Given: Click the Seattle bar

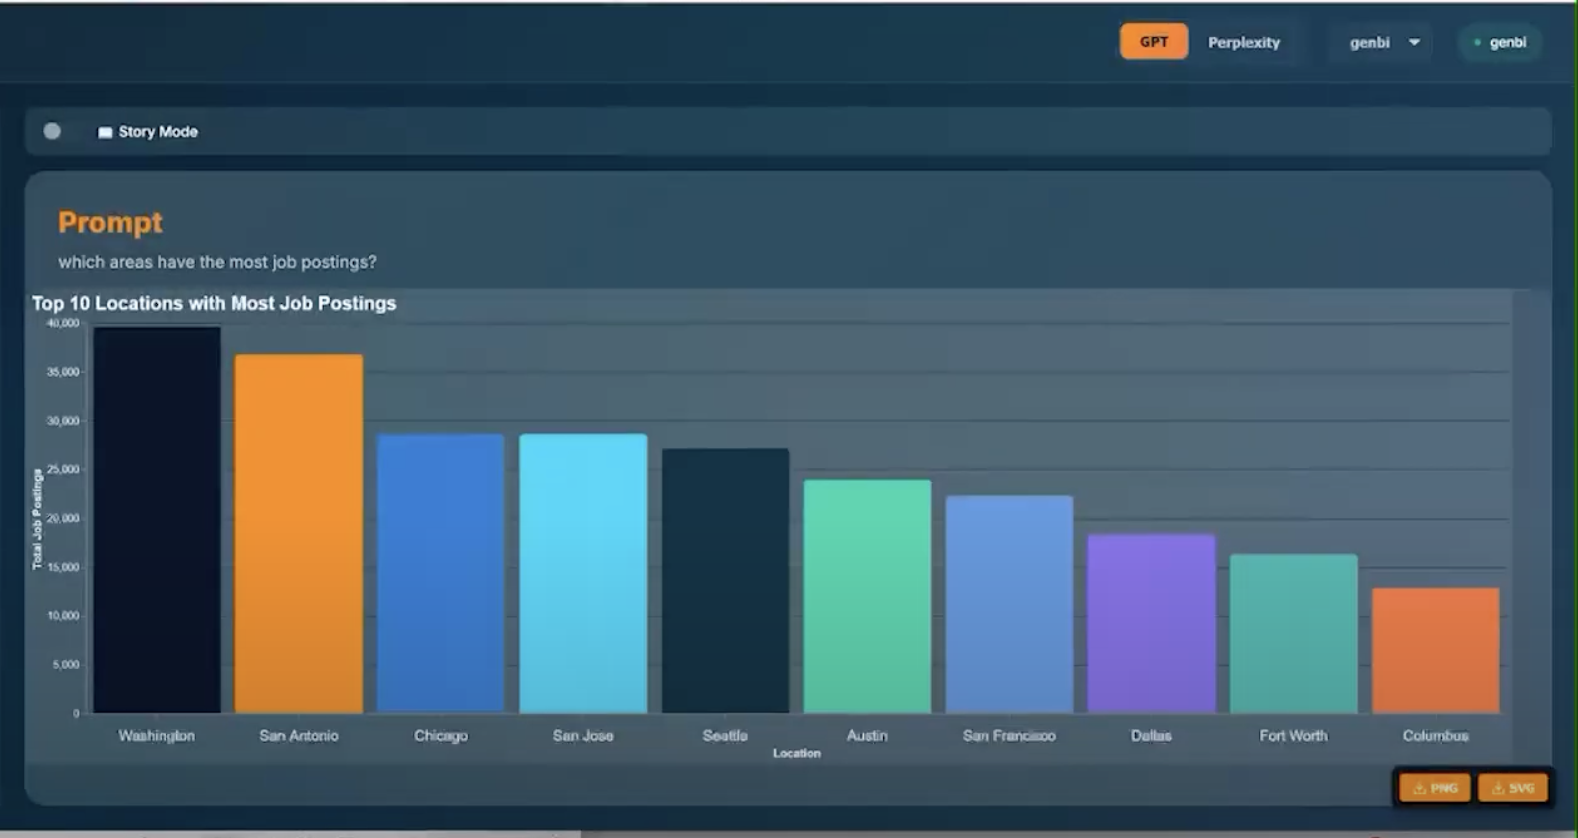Looking at the screenshot, I should tap(725, 581).
